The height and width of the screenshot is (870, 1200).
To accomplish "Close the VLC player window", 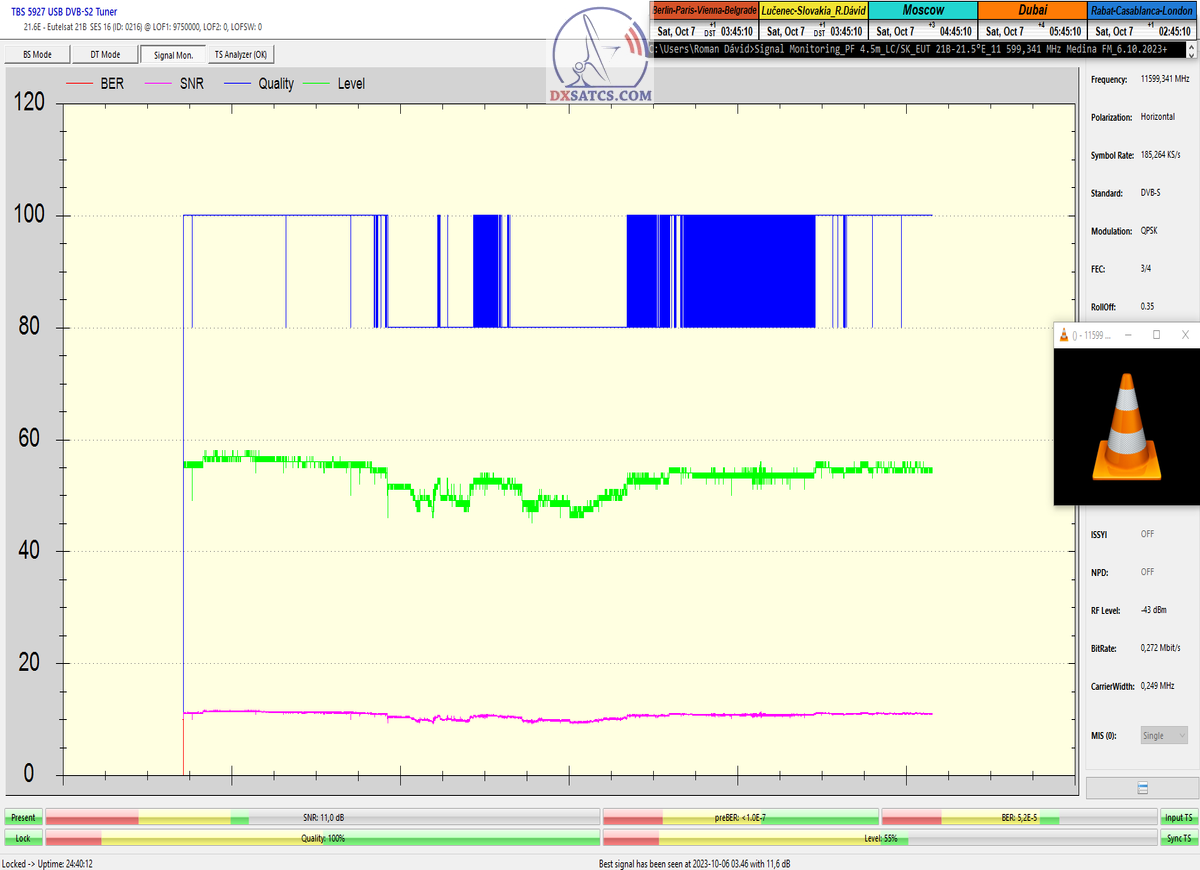I will pyautogui.click(x=1185, y=335).
